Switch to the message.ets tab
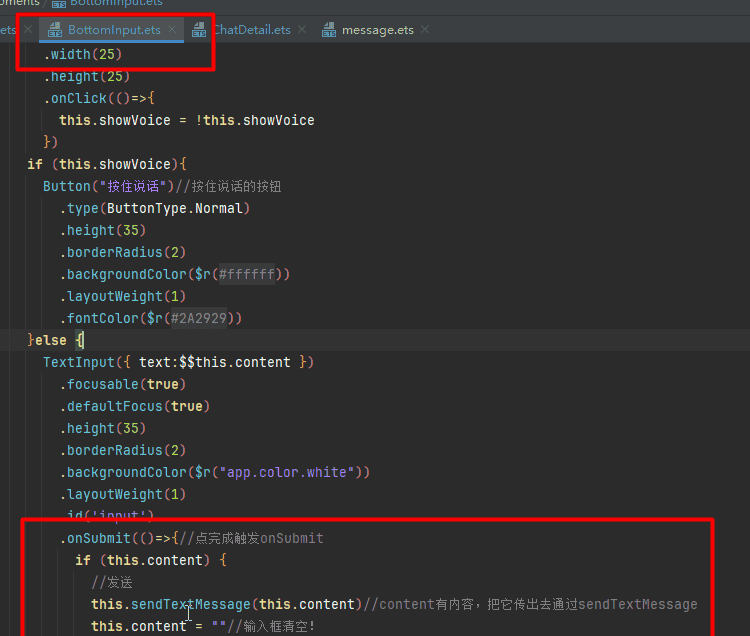 click(377, 30)
